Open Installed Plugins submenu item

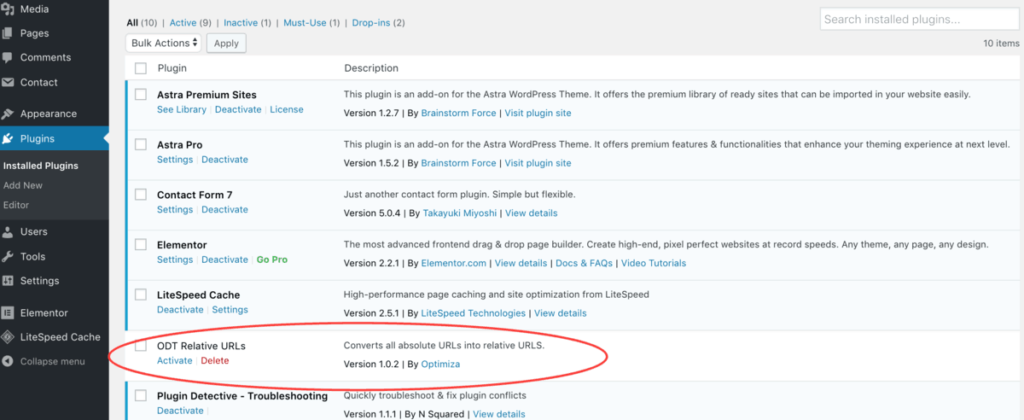coord(40,166)
